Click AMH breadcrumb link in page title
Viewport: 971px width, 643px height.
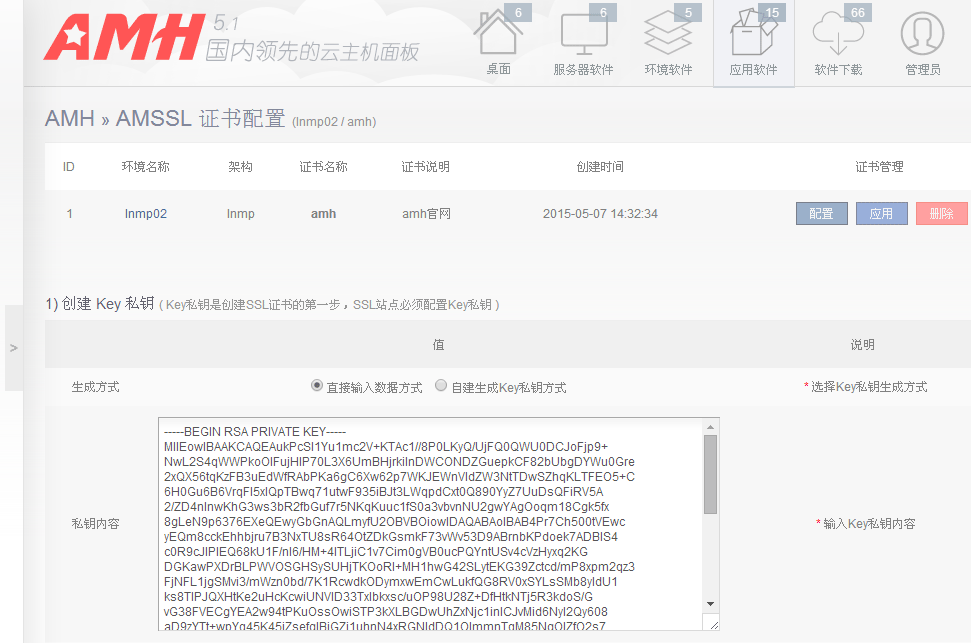[x=69, y=119]
